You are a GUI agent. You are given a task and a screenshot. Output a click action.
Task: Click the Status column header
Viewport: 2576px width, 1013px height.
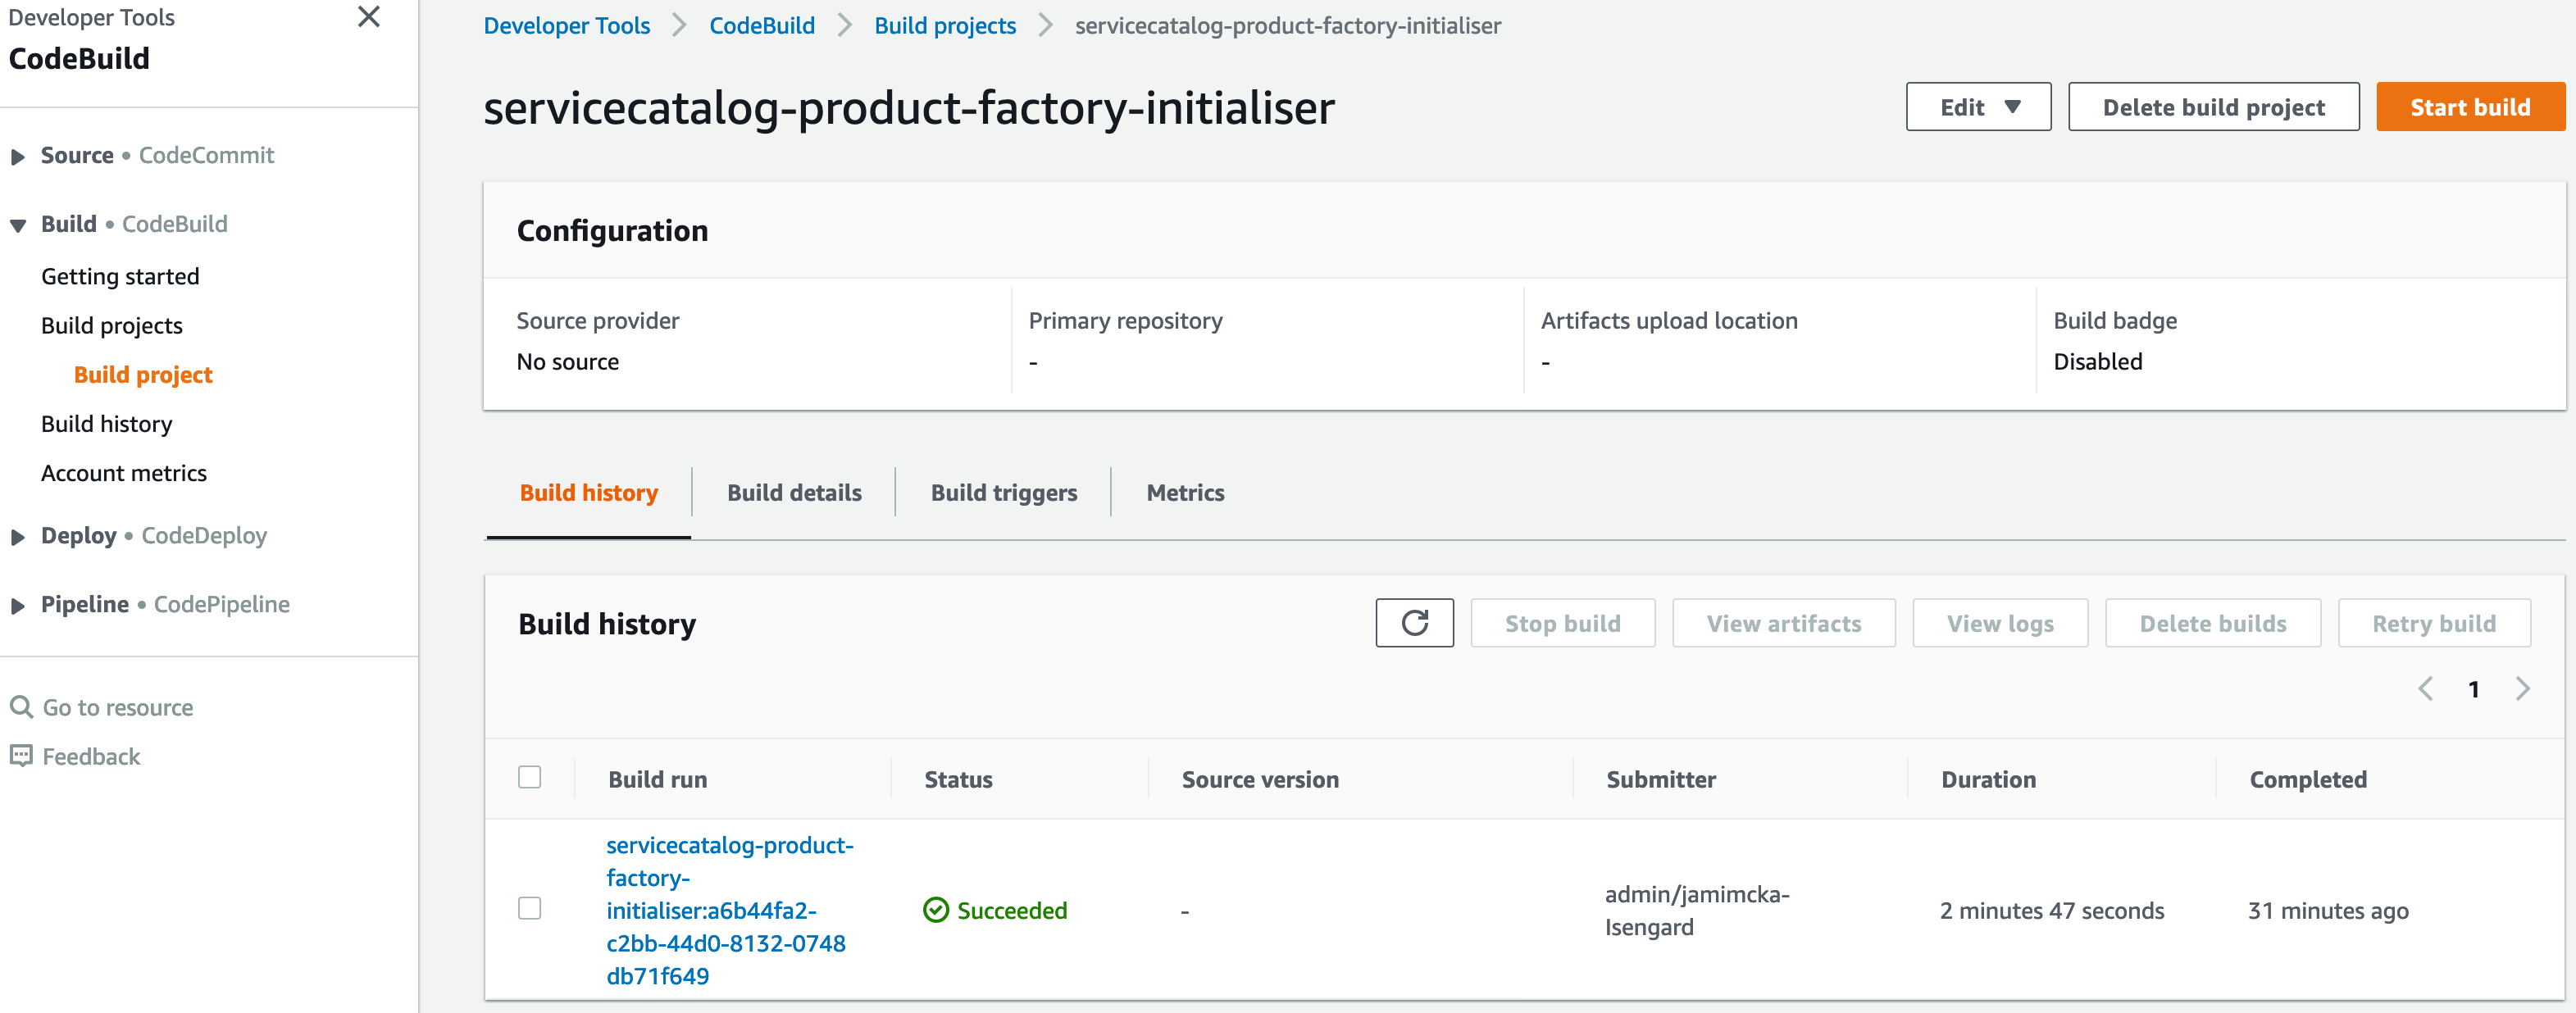click(x=958, y=779)
